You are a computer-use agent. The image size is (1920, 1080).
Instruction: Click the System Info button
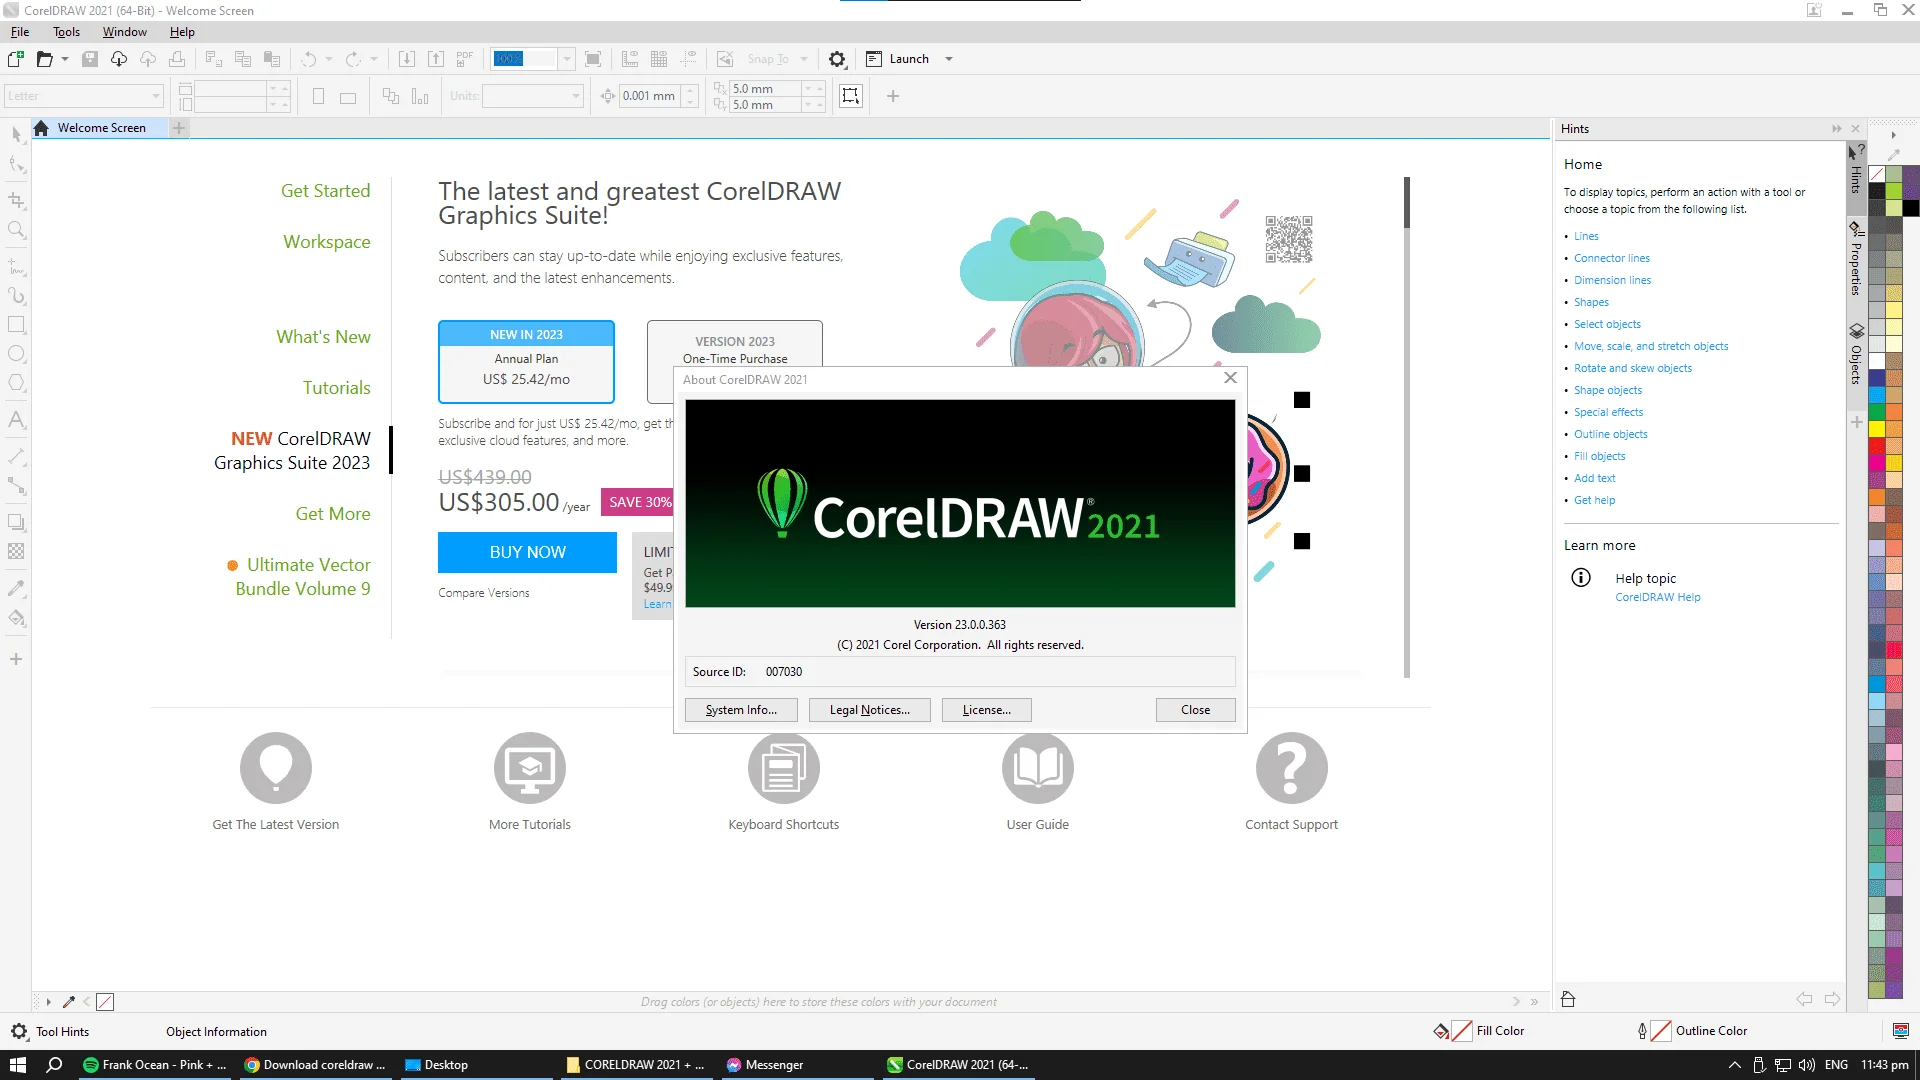pyautogui.click(x=741, y=710)
